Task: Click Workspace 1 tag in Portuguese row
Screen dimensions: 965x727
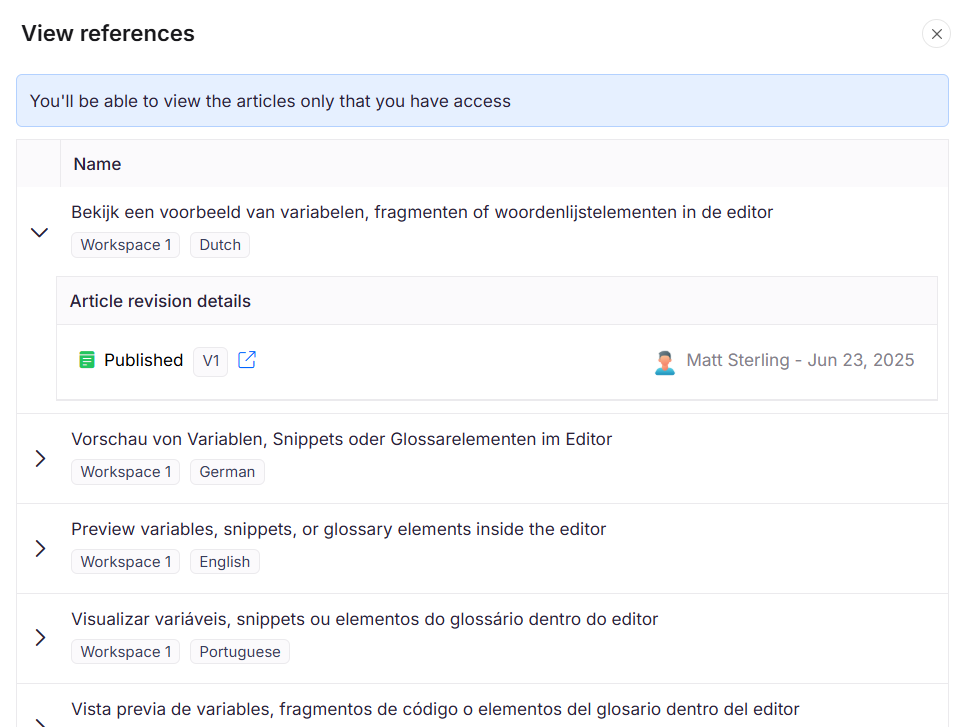Action: (x=126, y=652)
